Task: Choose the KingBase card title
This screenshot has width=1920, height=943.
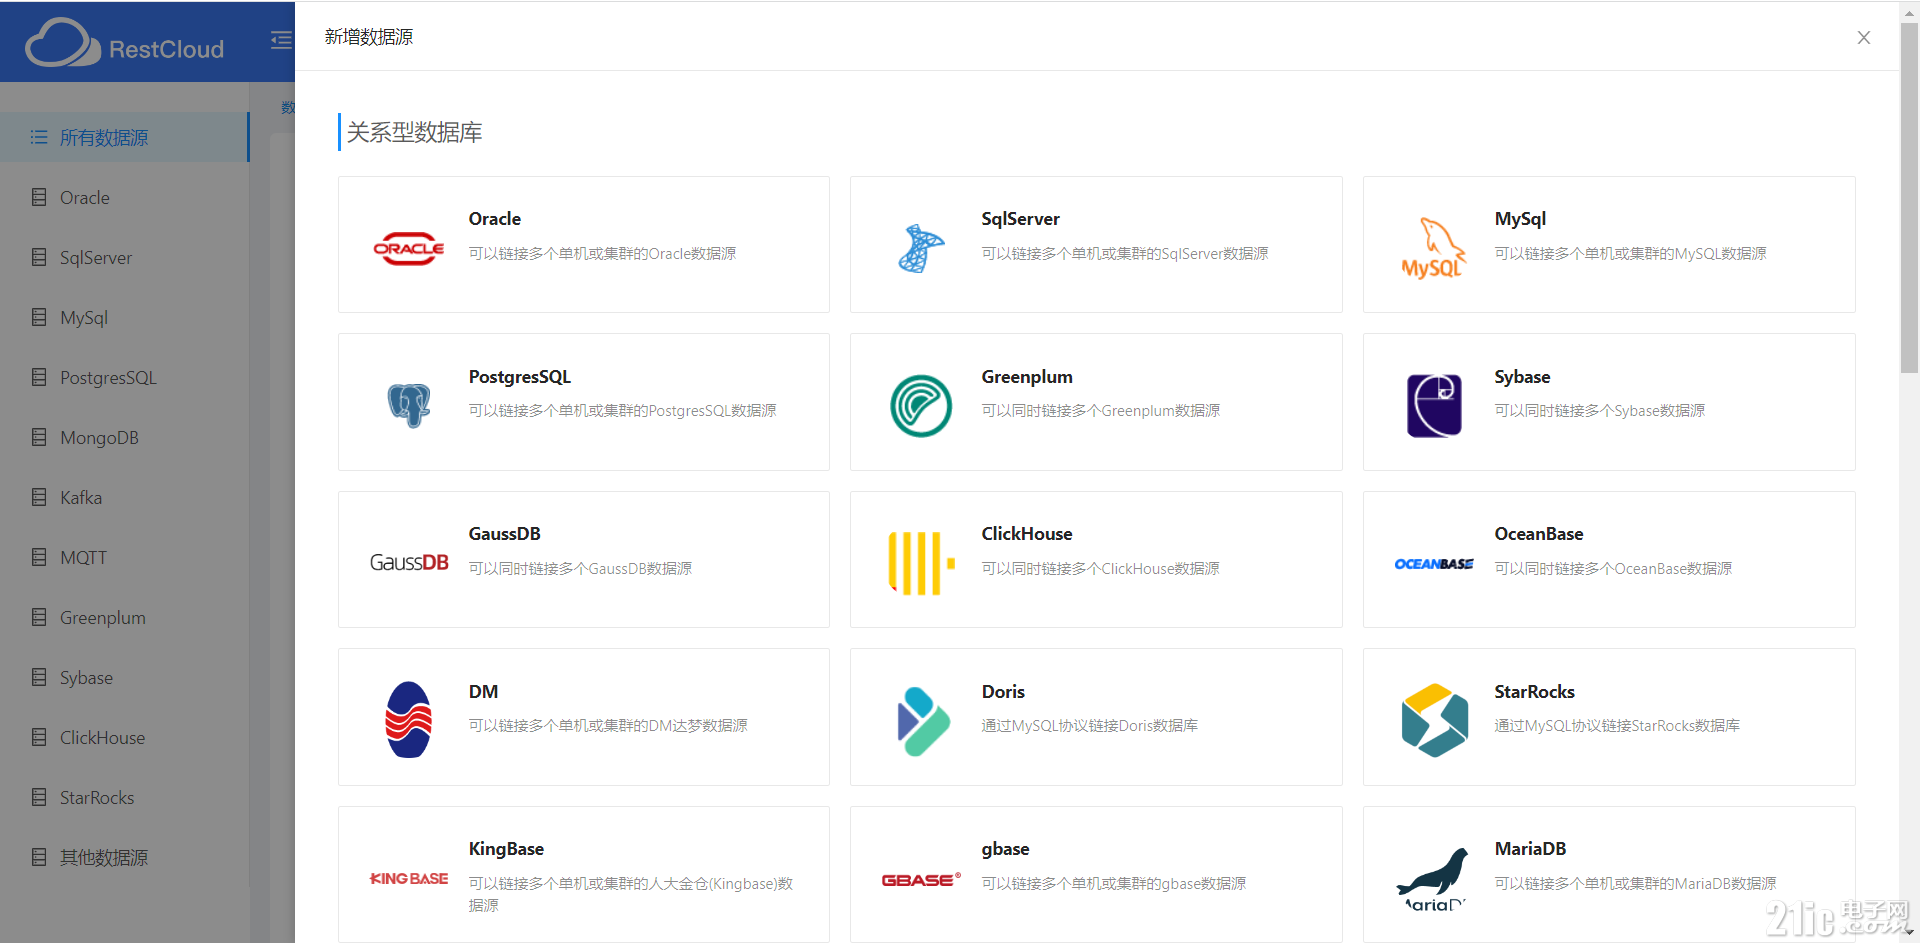Action: coord(506,849)
